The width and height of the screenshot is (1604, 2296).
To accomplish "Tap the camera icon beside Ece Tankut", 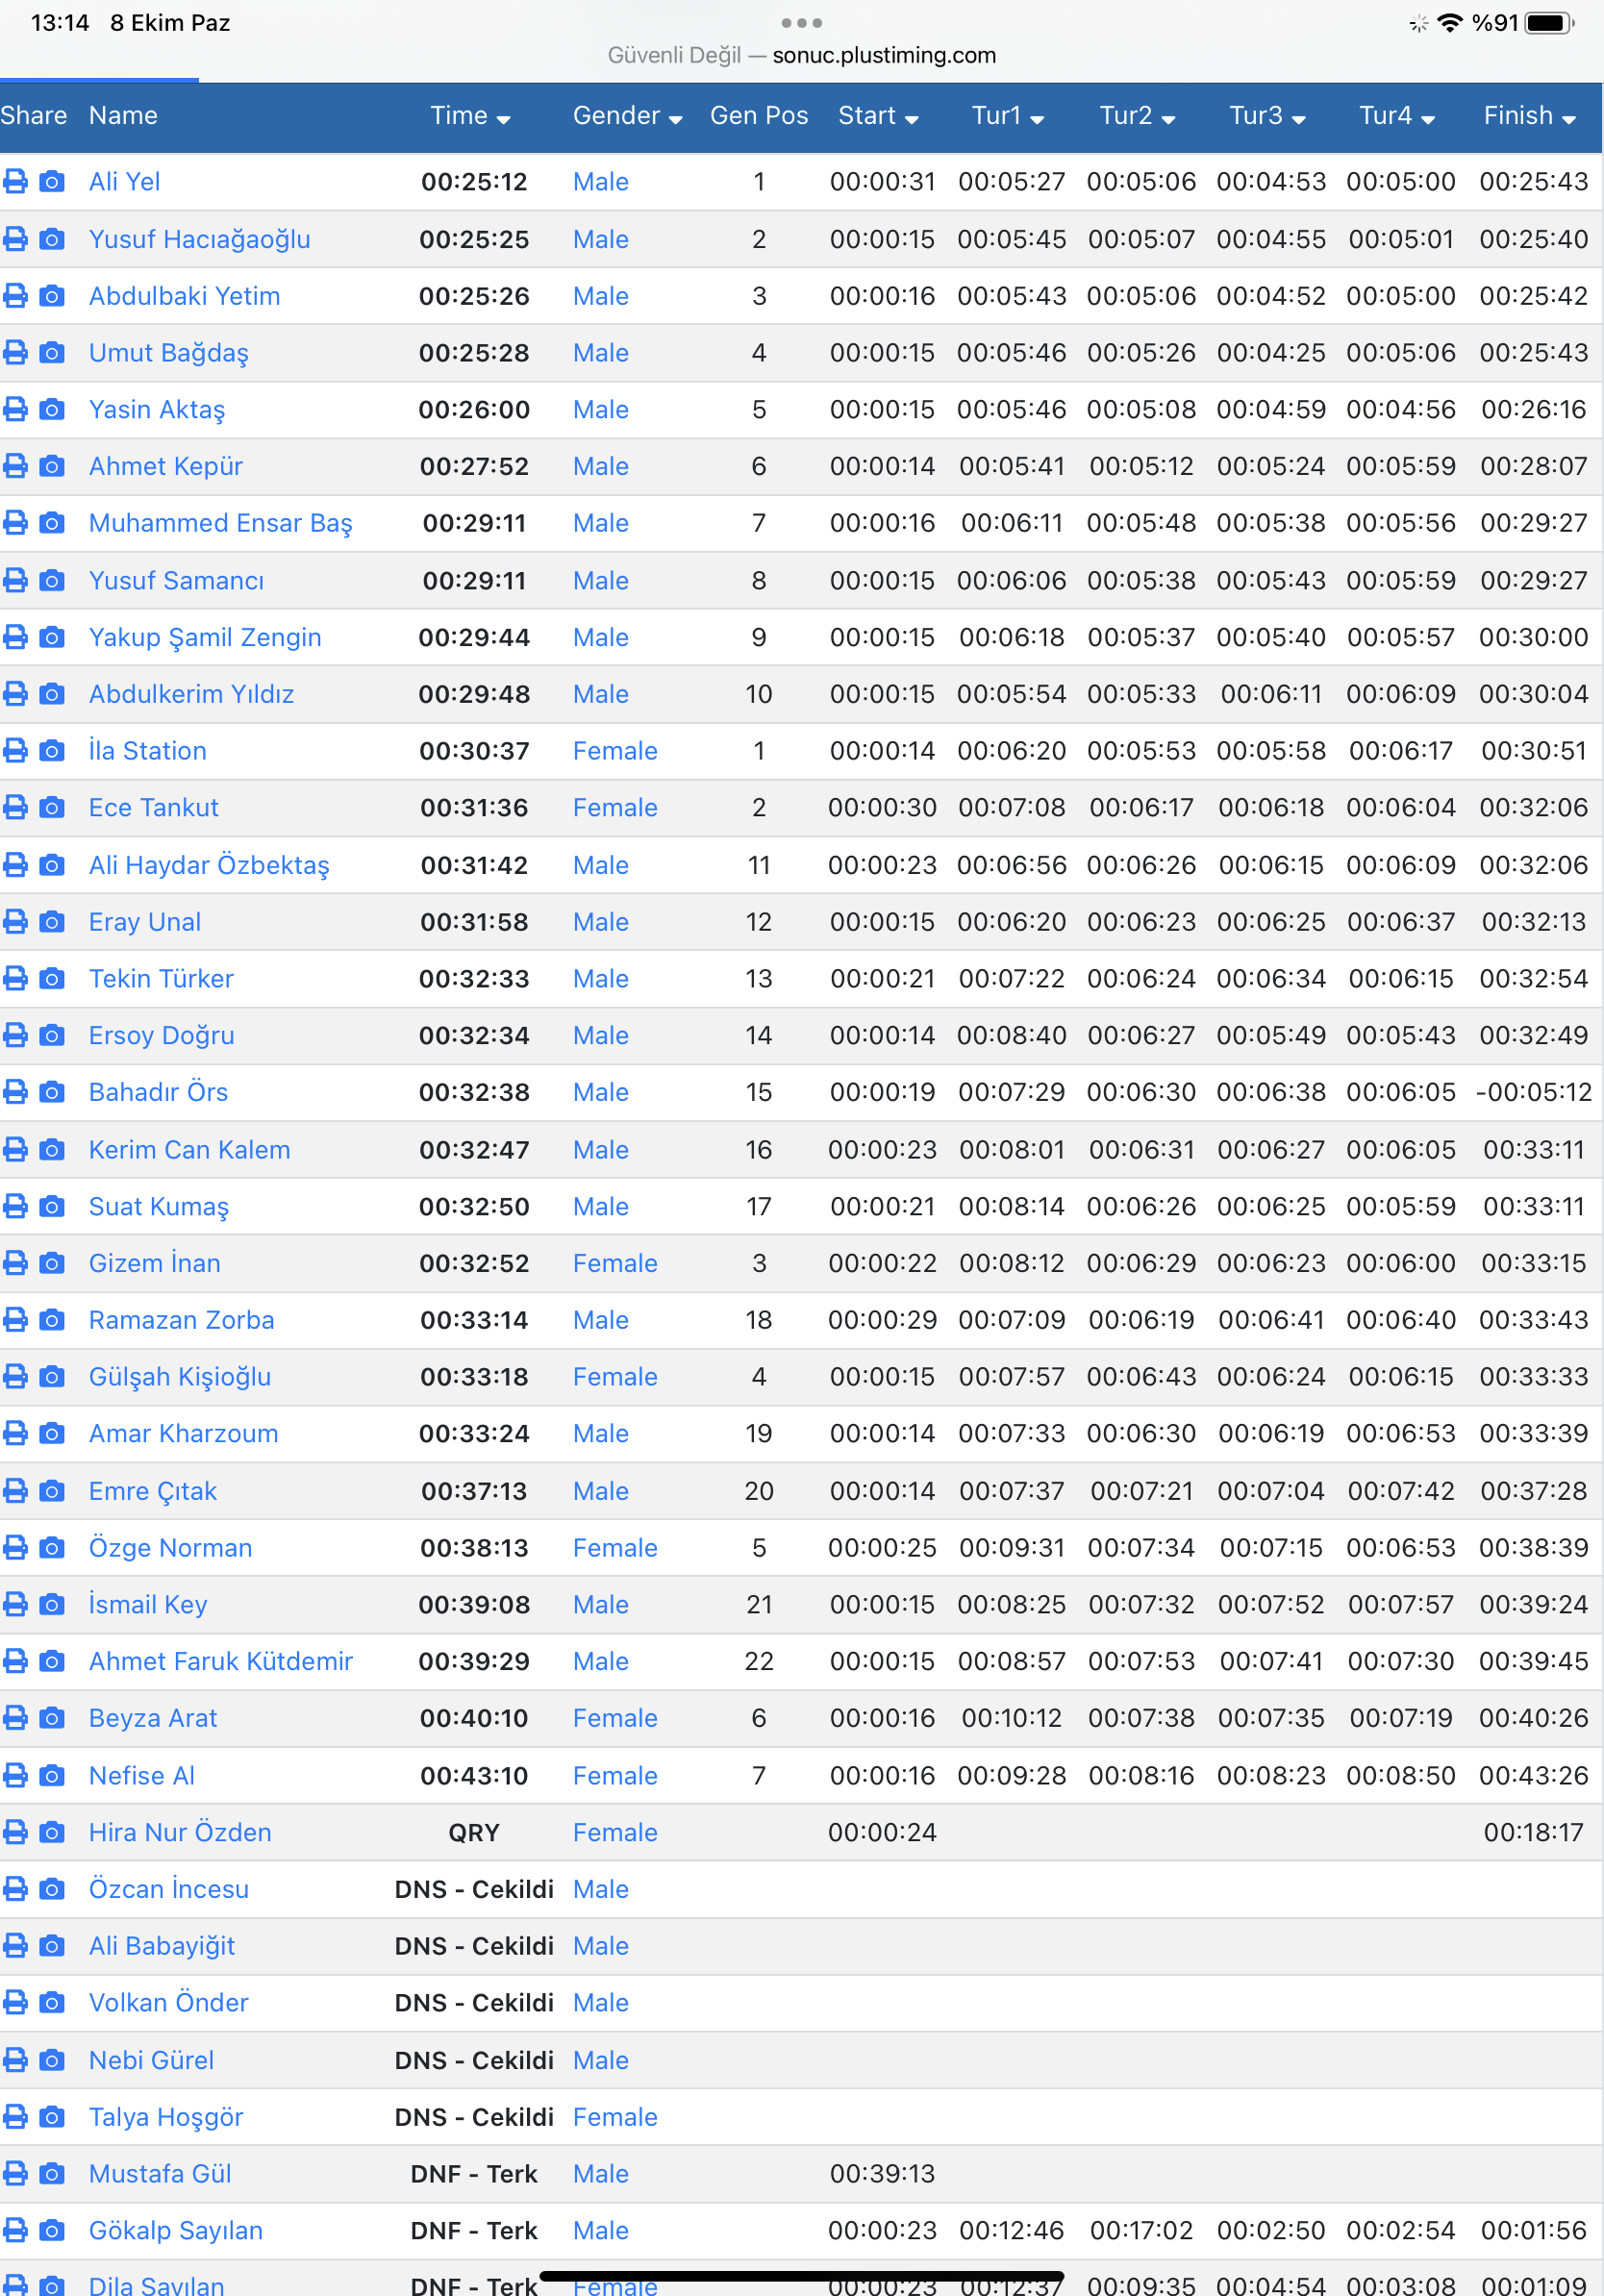I will pos(52,807).
